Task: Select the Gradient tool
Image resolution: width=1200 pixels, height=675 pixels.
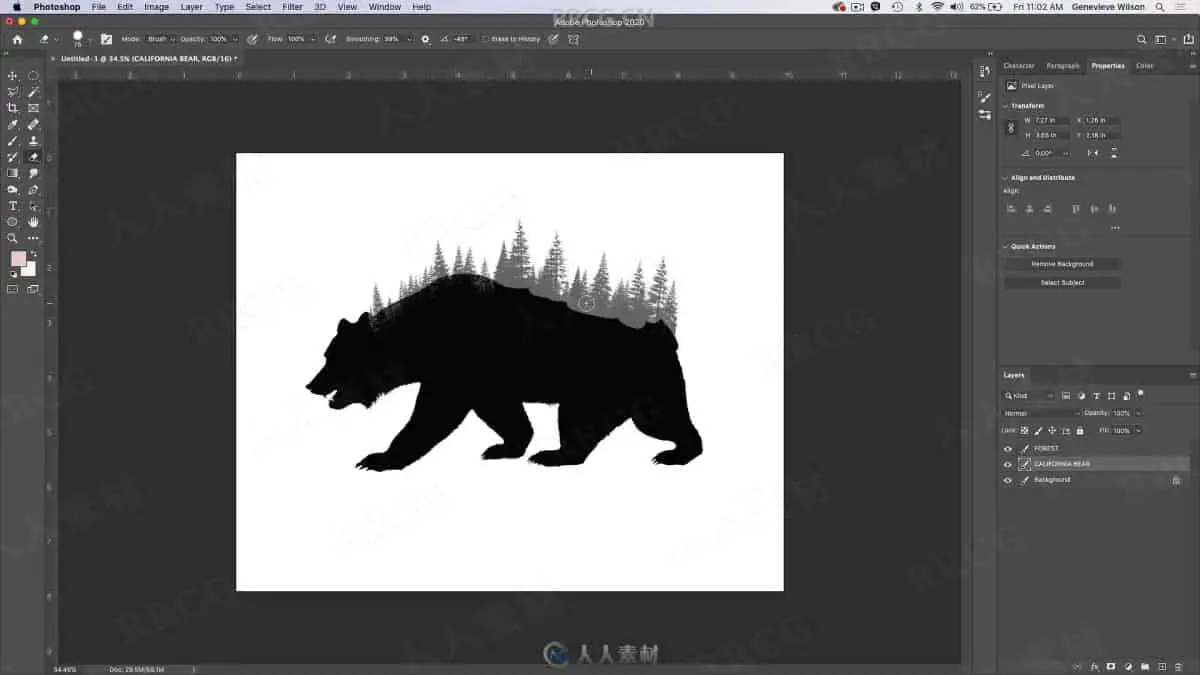Action: 13,173
